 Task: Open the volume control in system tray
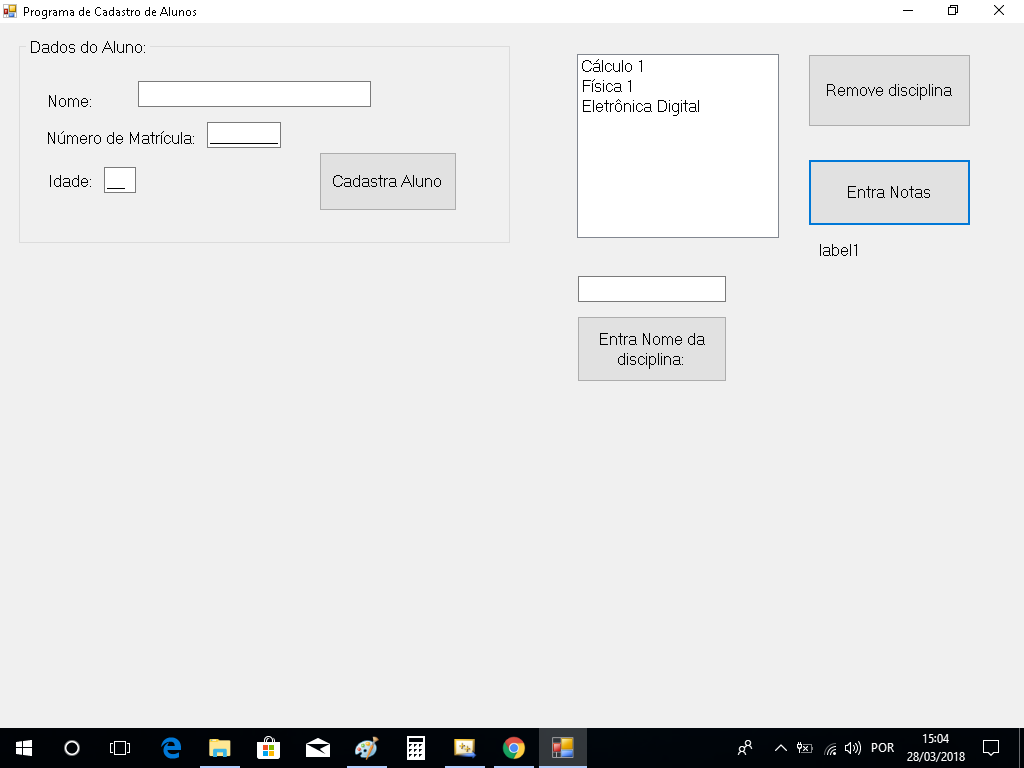(853, 748)
